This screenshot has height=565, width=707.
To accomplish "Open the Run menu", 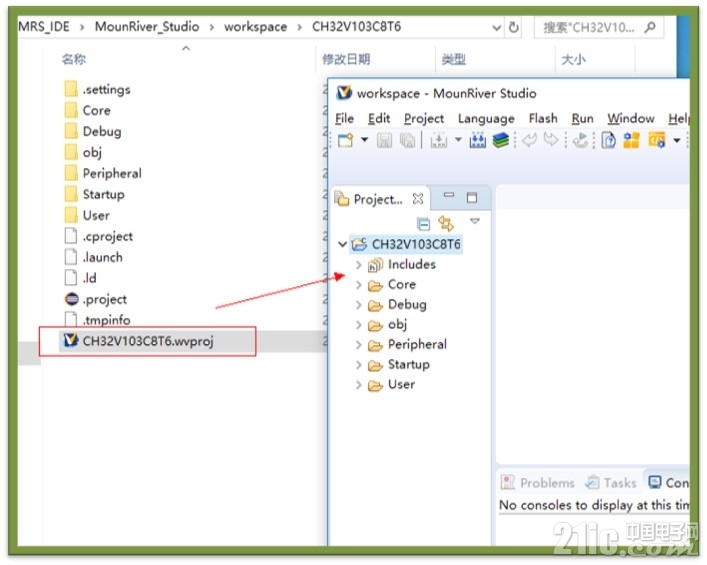I will click(x=582, y=119).
